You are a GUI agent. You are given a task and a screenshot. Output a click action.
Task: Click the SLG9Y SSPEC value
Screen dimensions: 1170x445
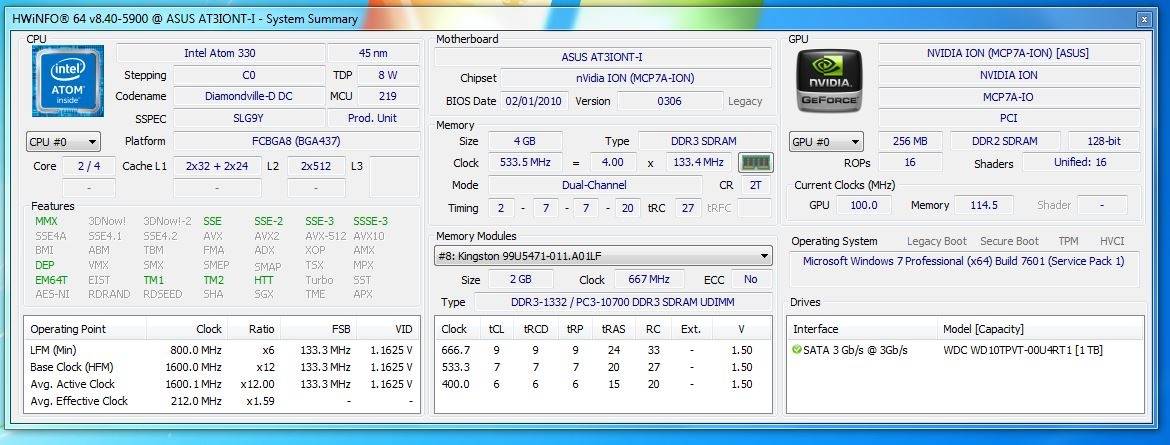click(x=248, y=118)
